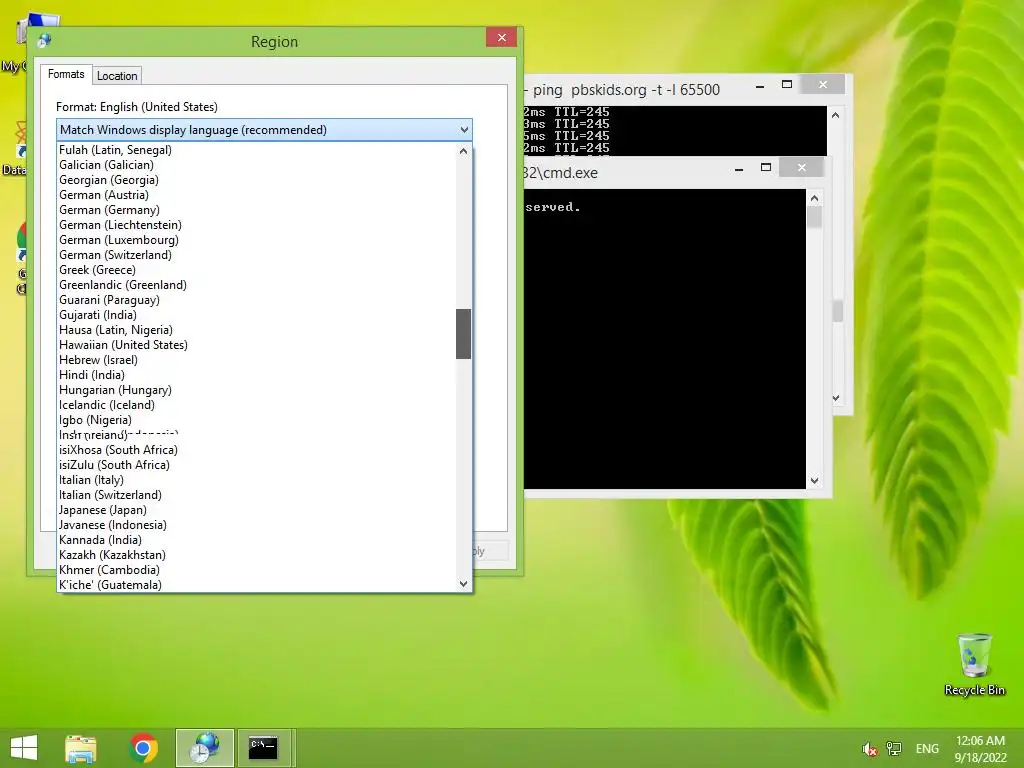Maximize the ping pbskids.org window
The height and width of the screenshot is (768, 1024).
pos(787,85)
